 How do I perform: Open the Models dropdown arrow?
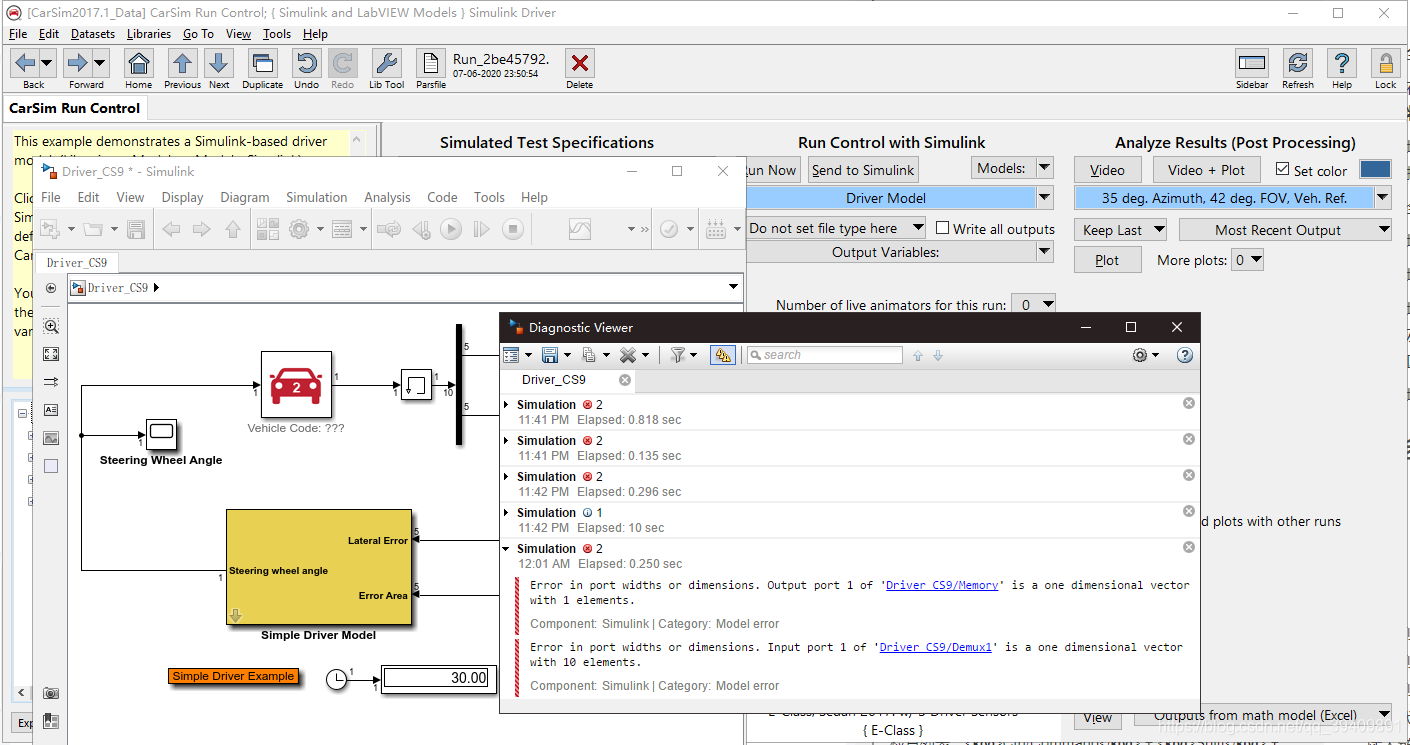pyautogui.click(x=1044, y=168)
